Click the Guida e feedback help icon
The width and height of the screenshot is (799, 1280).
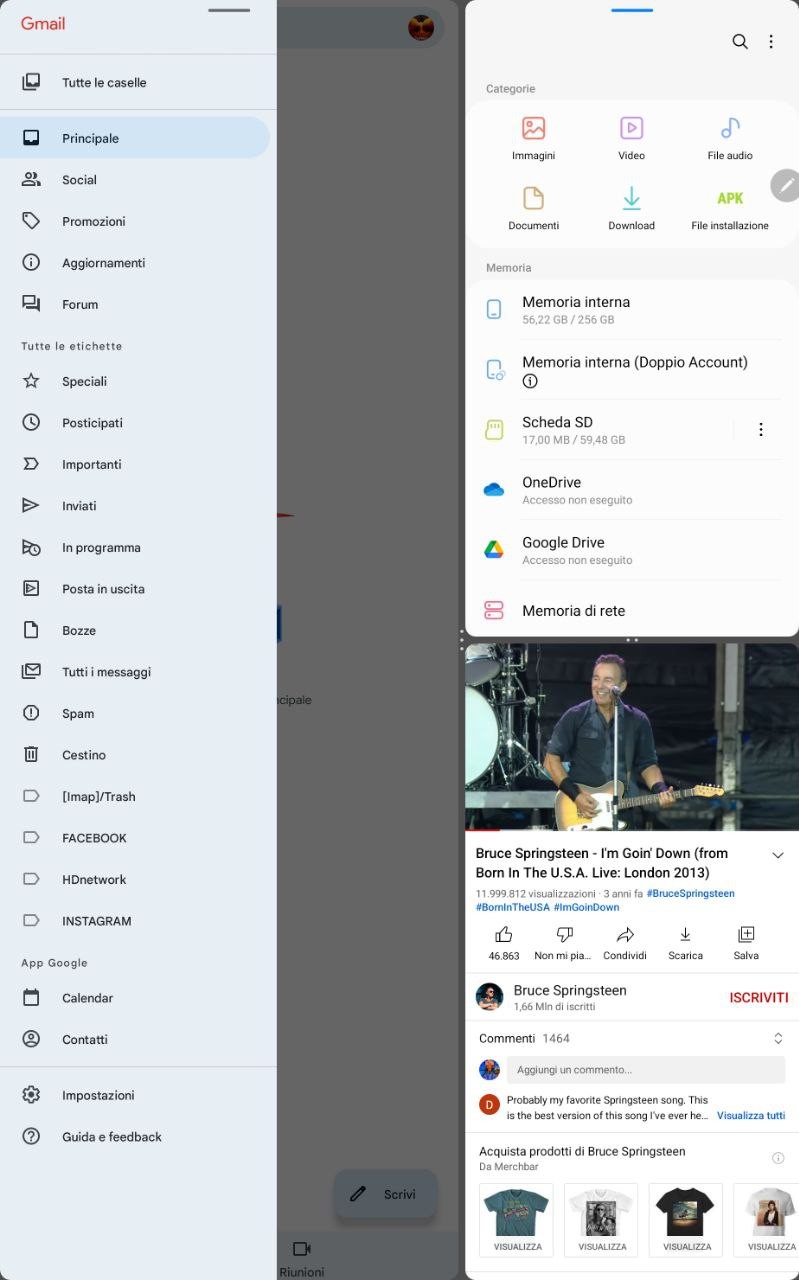[x=31, y=1136]
